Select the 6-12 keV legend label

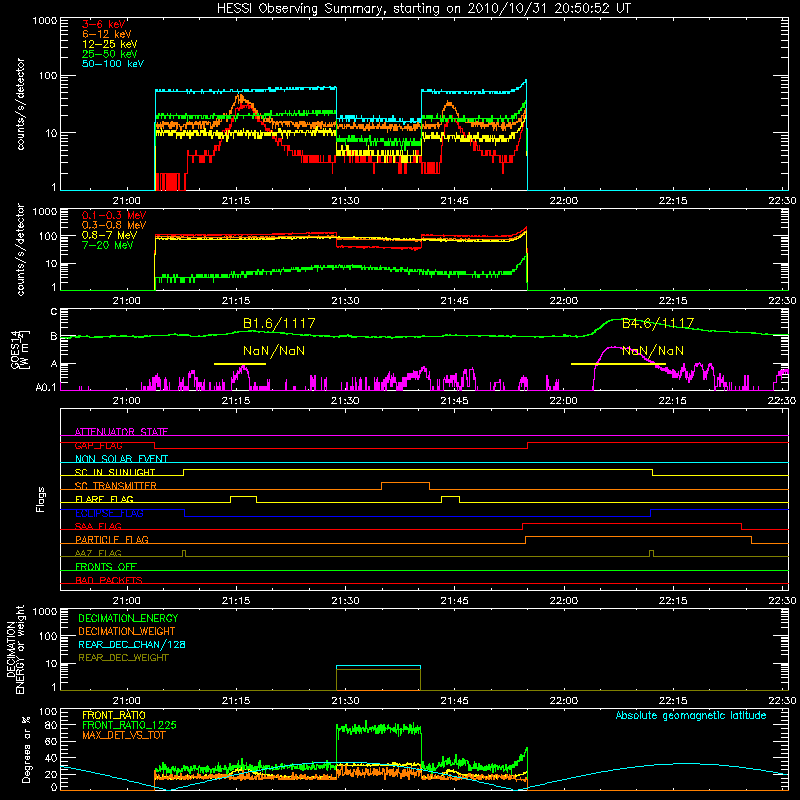[x=106, y=34]
